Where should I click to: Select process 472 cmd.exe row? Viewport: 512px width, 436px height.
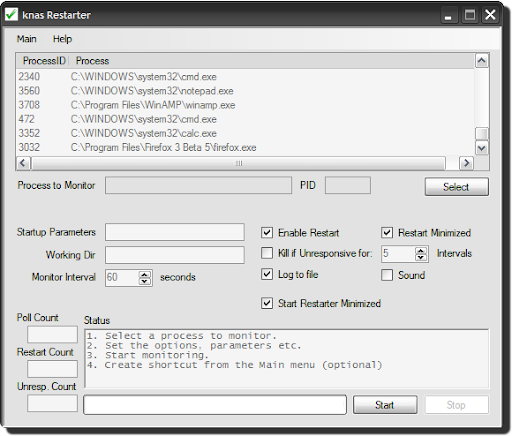(245, 119)
